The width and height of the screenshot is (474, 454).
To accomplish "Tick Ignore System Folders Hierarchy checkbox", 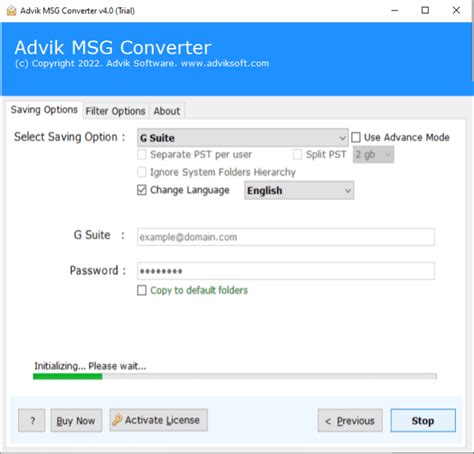I will 142,172.
